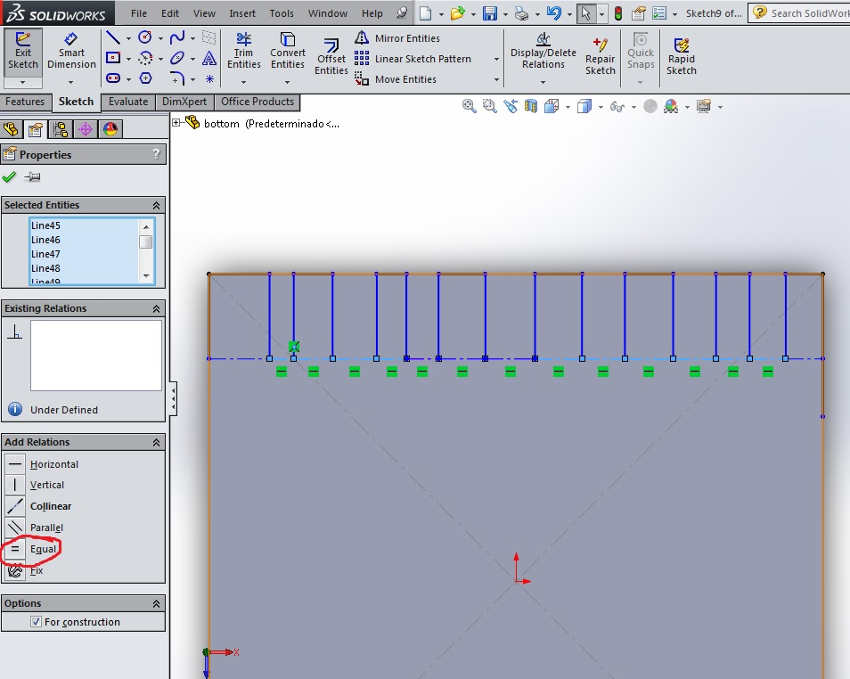
Task: Collapse the Options section
Action: 156,604
